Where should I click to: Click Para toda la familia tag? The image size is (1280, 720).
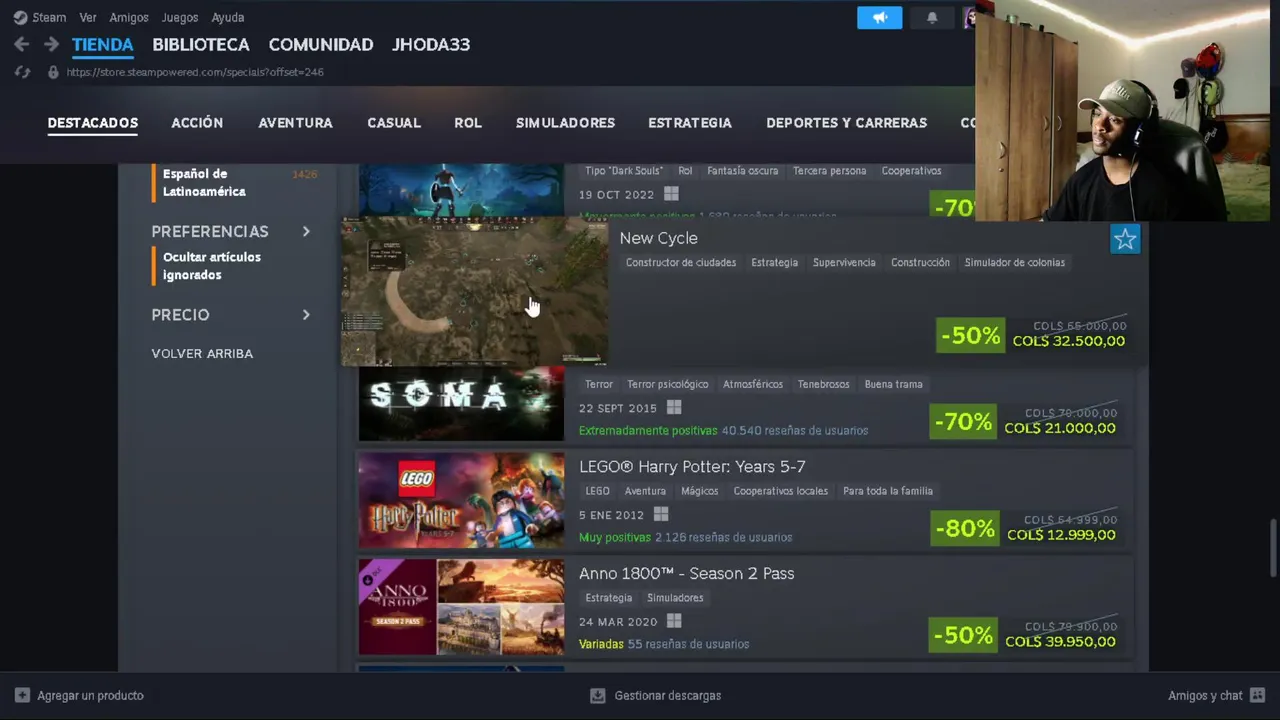tap(888, 491)
